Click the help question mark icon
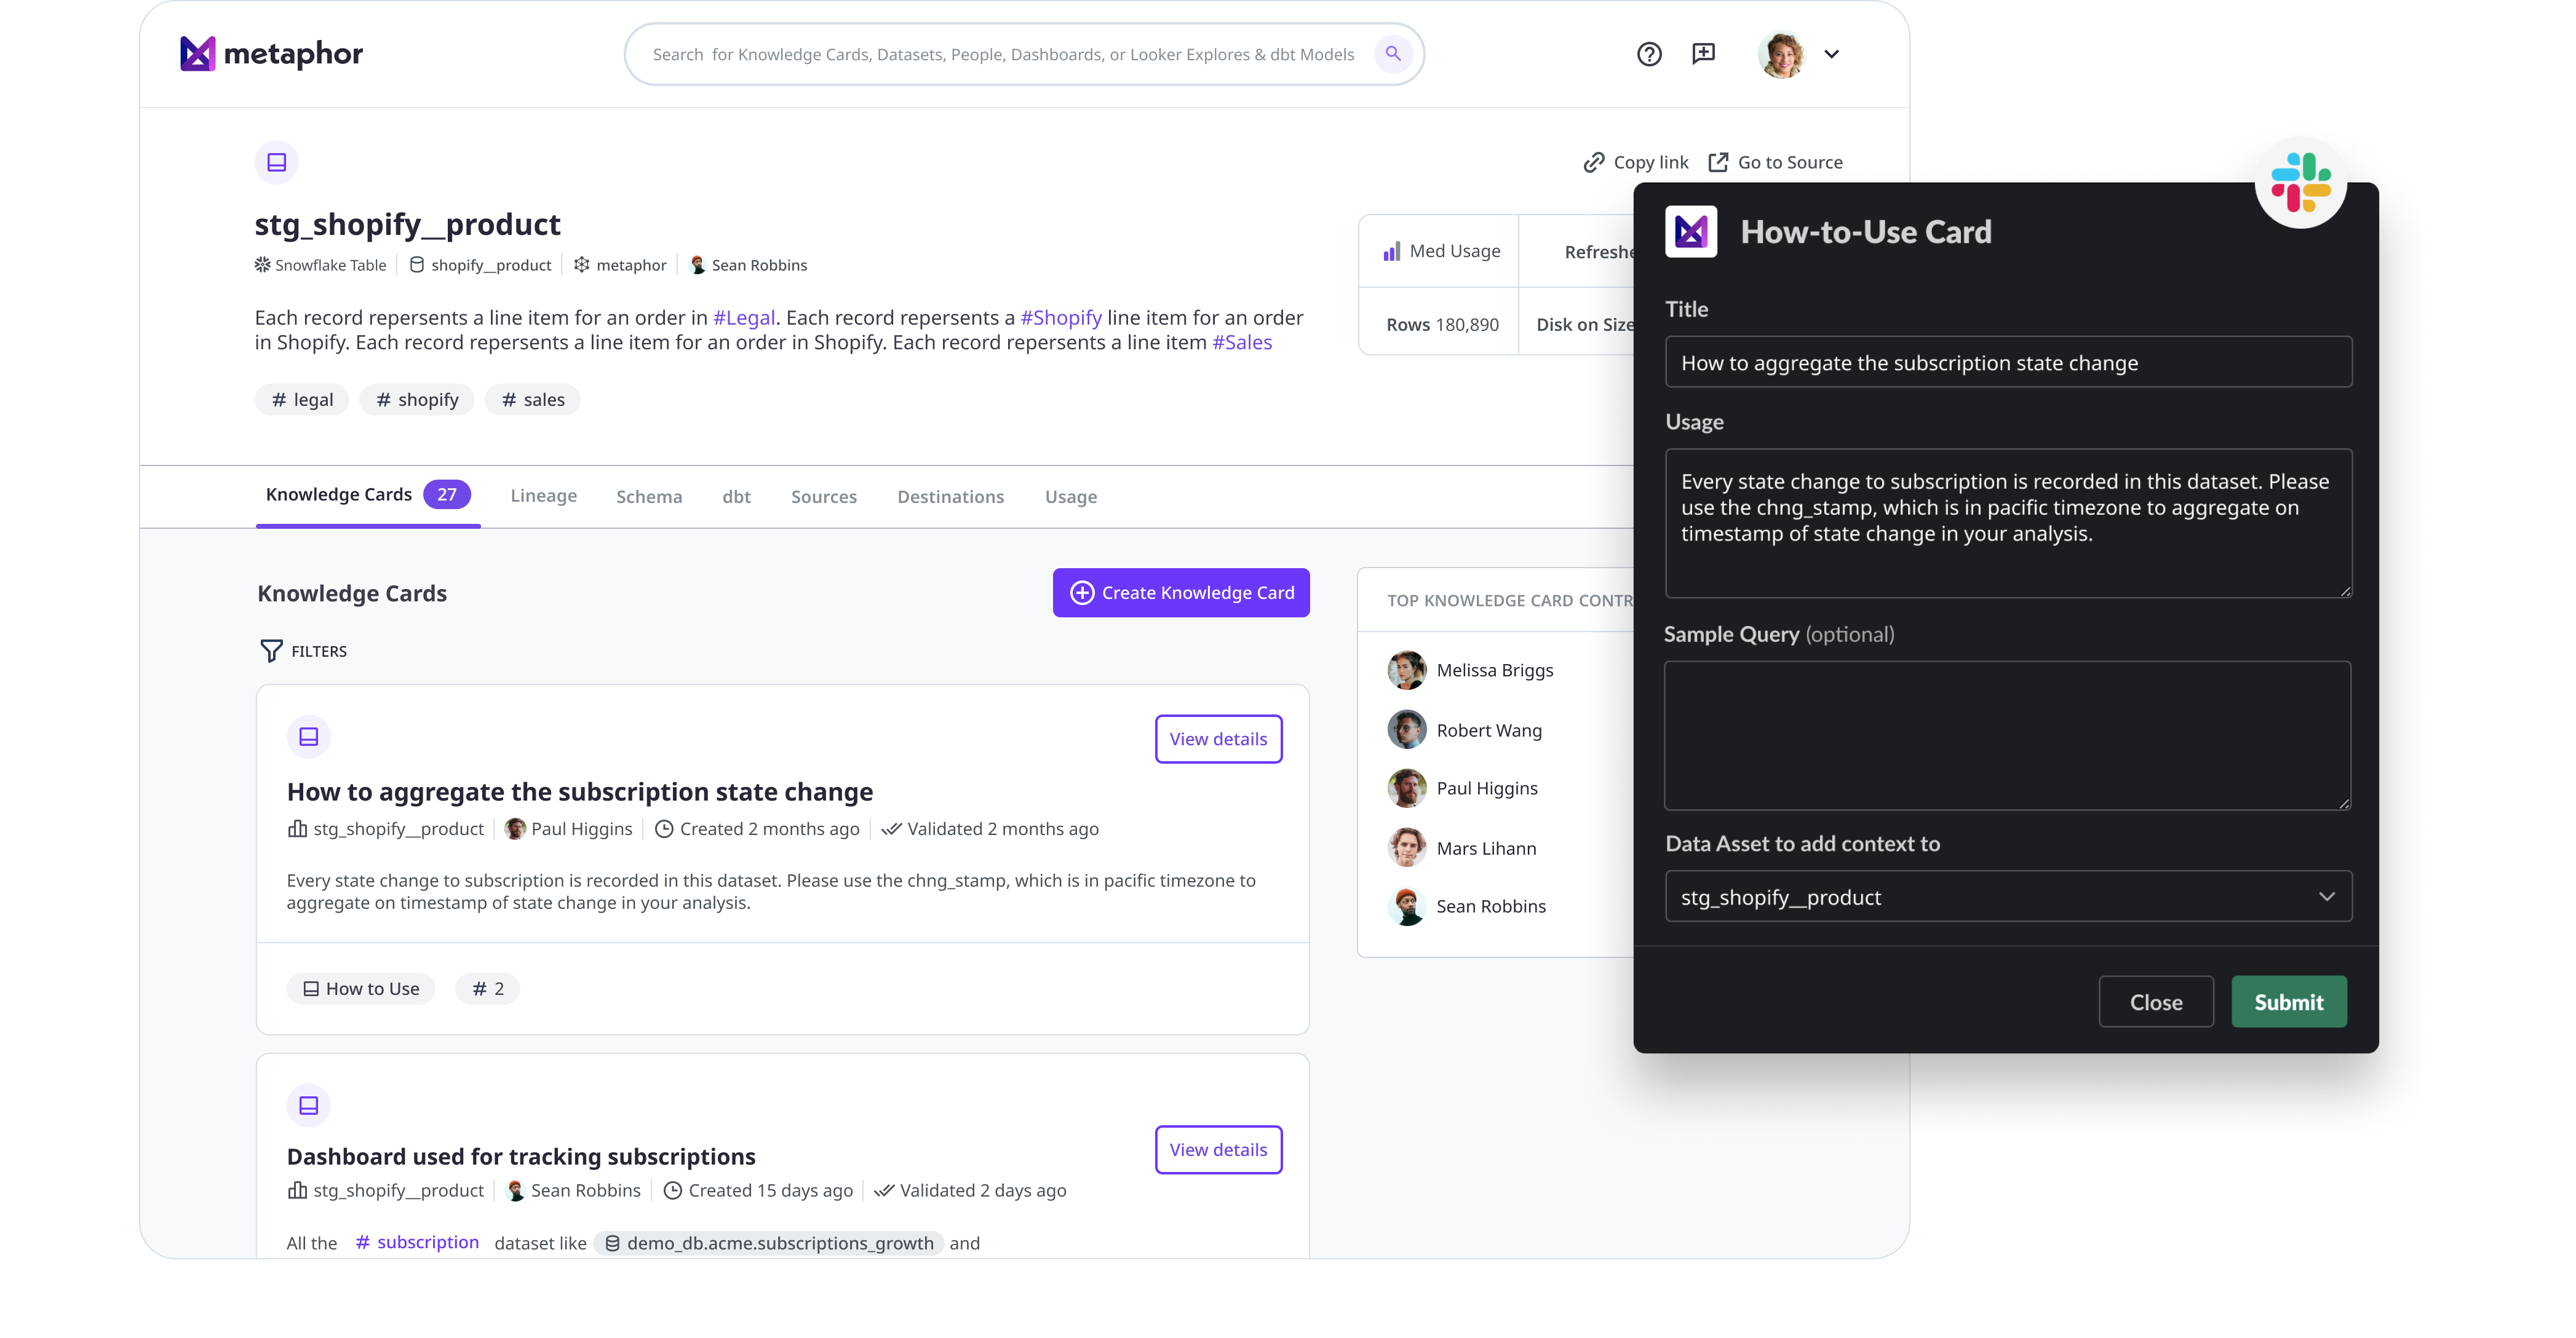The height and width of the screenshot is (1338, 2576). [x=1649, y=54]
